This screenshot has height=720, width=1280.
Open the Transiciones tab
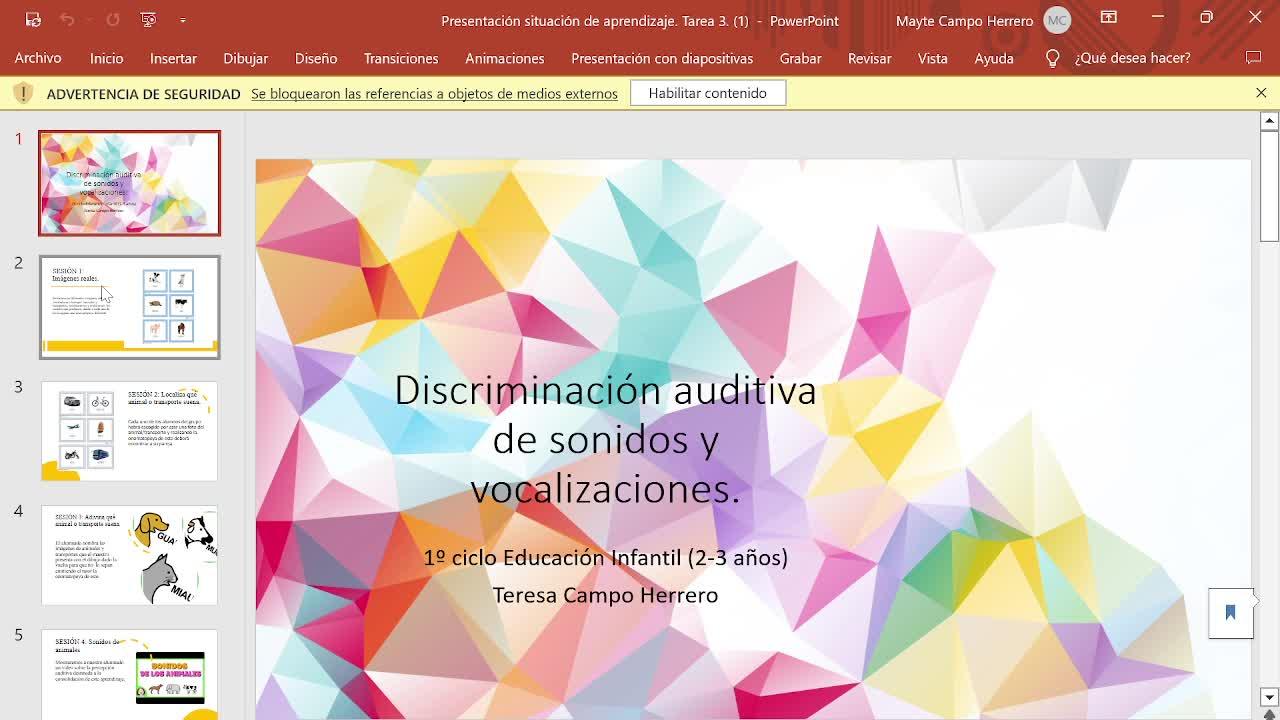[401, 58]
